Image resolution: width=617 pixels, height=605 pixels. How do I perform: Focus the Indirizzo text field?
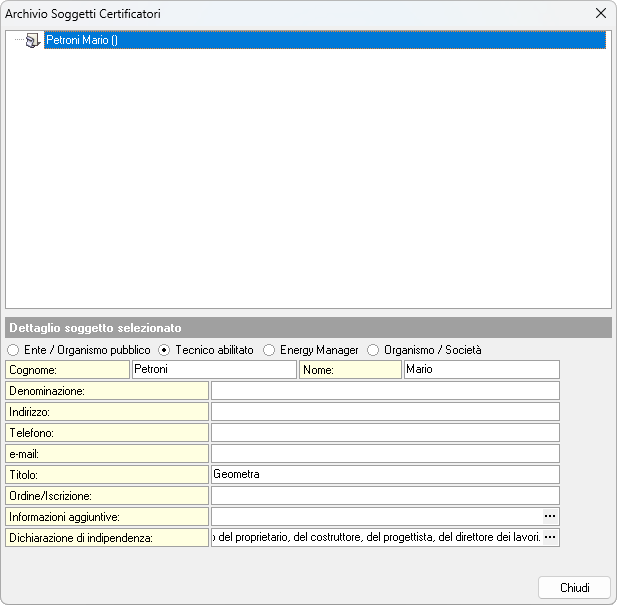coord(384,412)
